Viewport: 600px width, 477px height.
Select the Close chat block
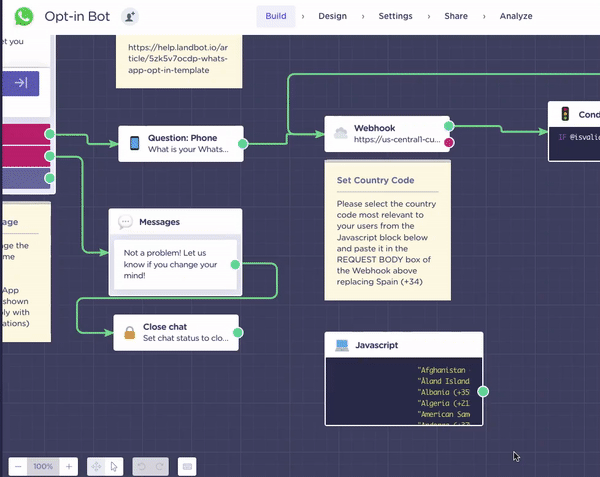(x=176, y=332)
